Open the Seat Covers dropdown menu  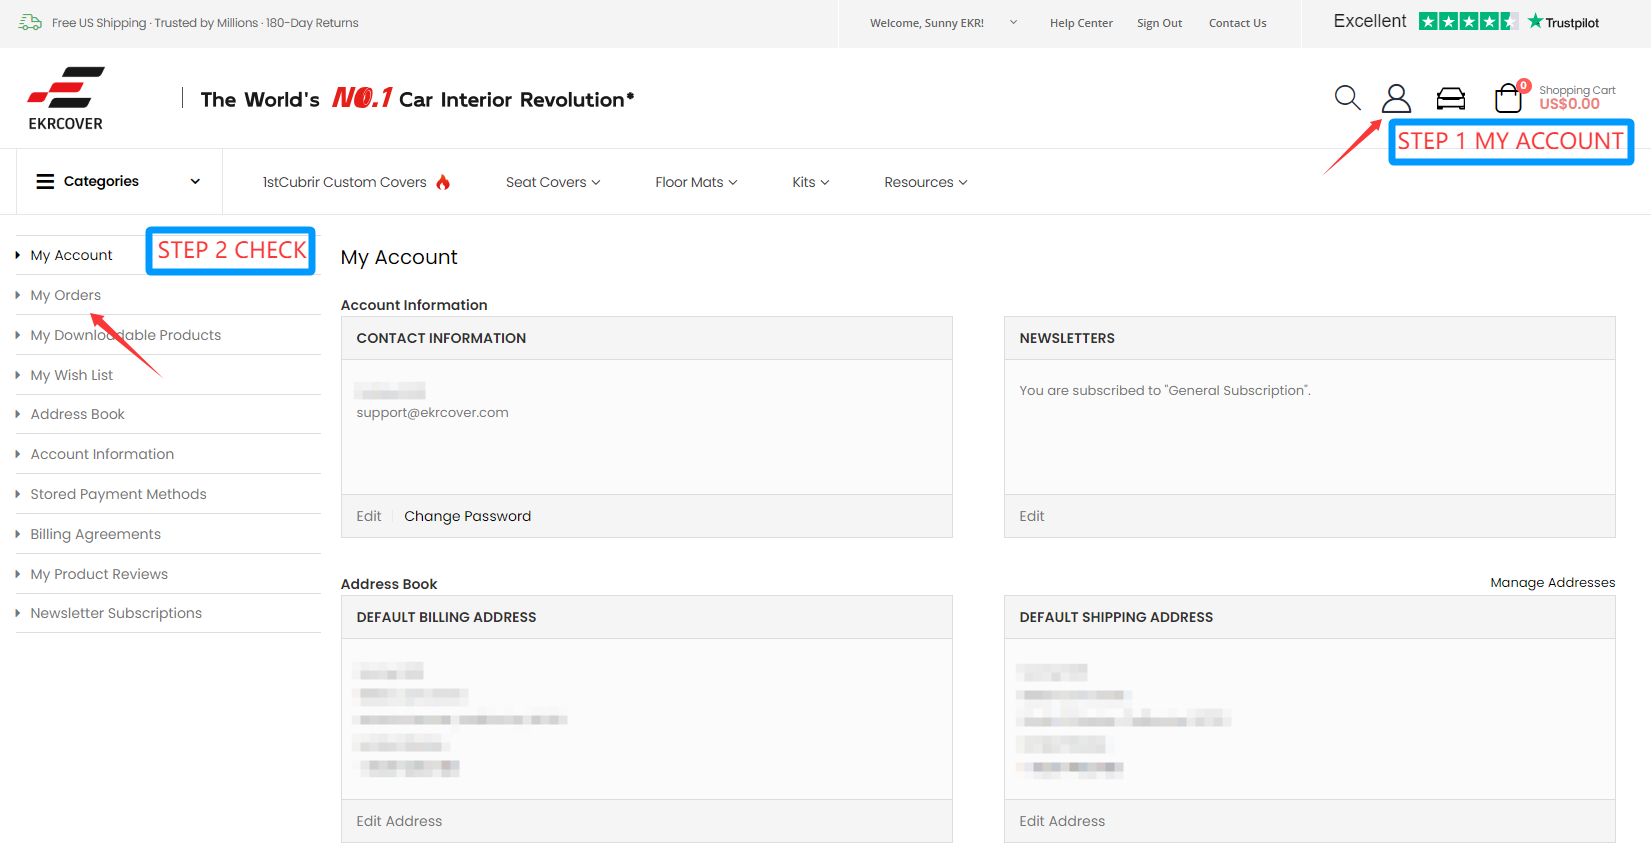pyautogui.click(x=553, y=182)
